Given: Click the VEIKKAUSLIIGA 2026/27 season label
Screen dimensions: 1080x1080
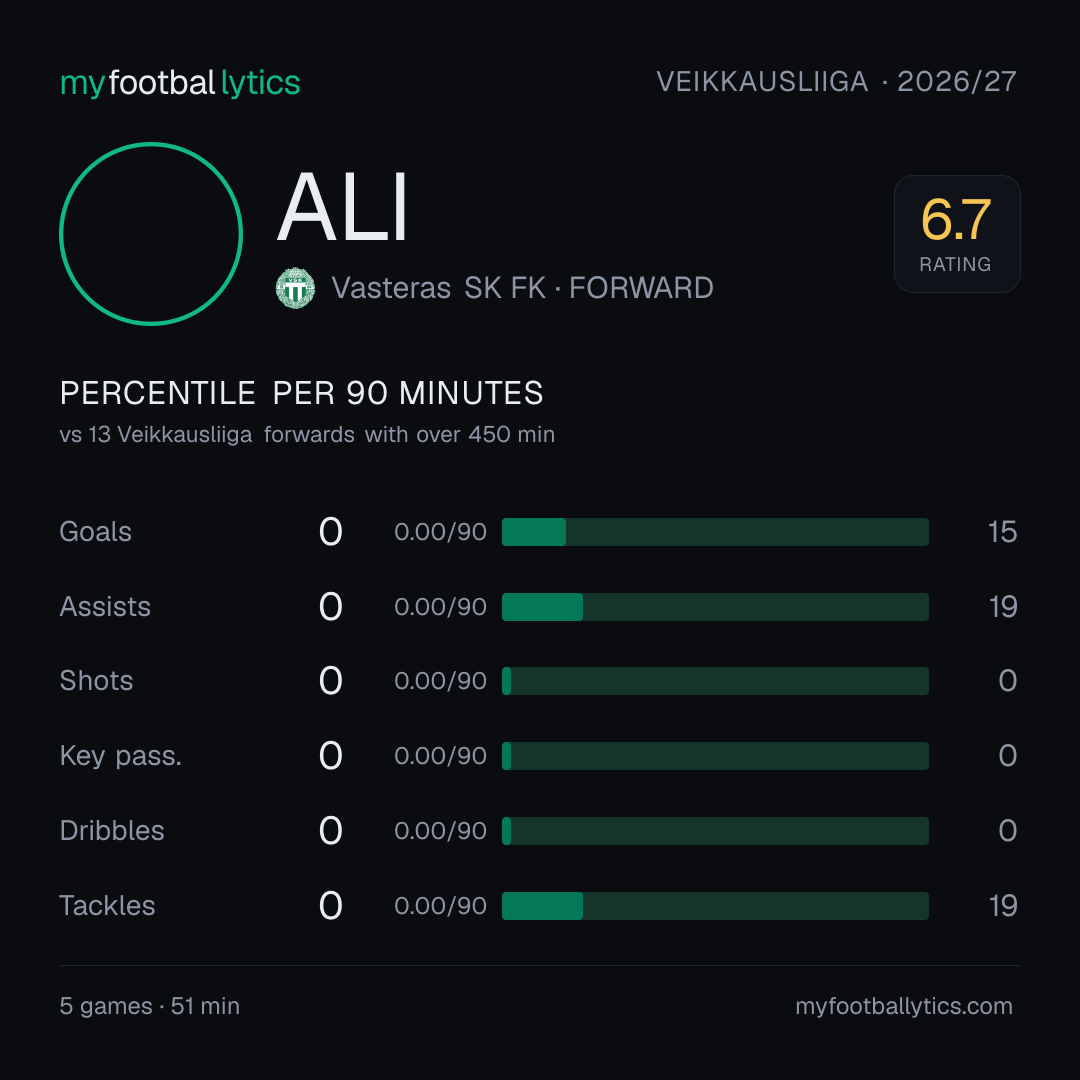Looking at the screenshot, I should (836, 82).
